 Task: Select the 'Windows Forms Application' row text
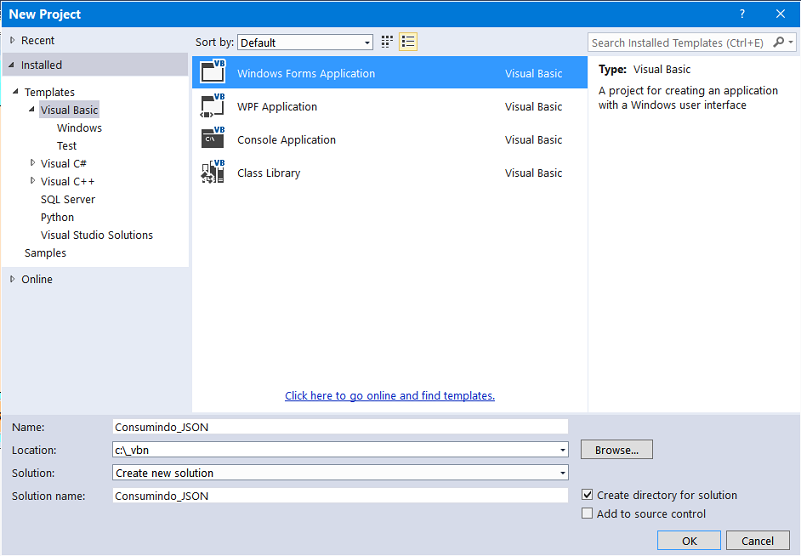[x=306, y=73]
